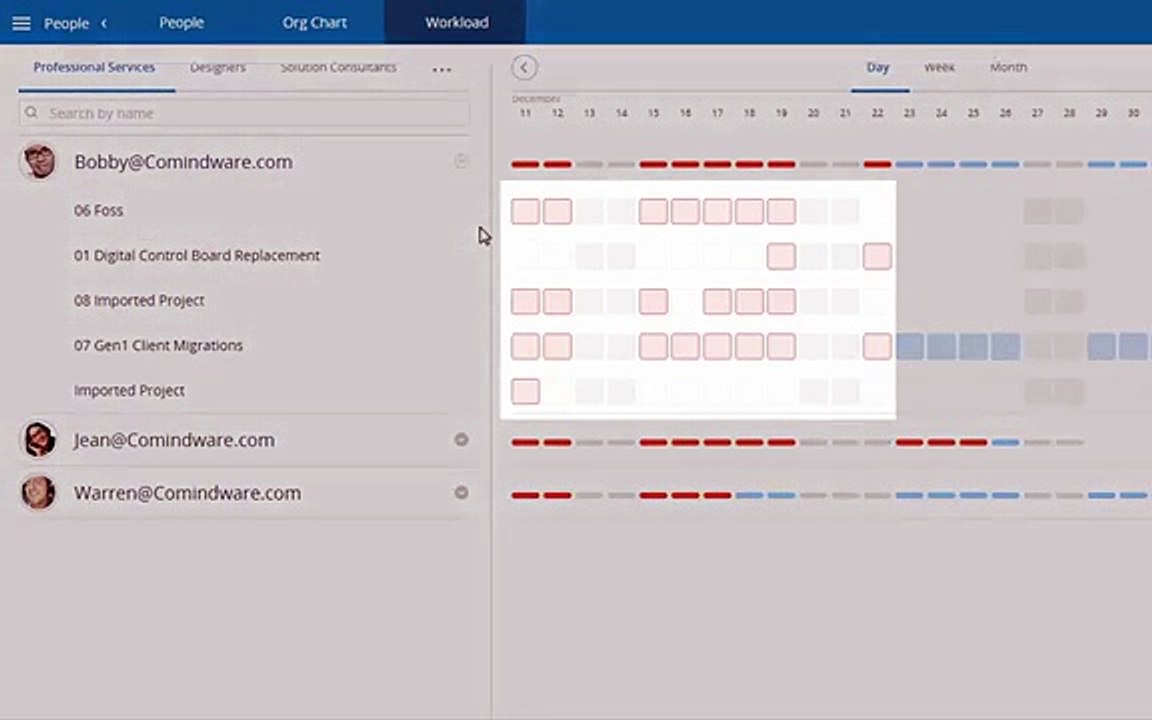
Task: Switch to the Designers group tab
Action: click(217, 67)
